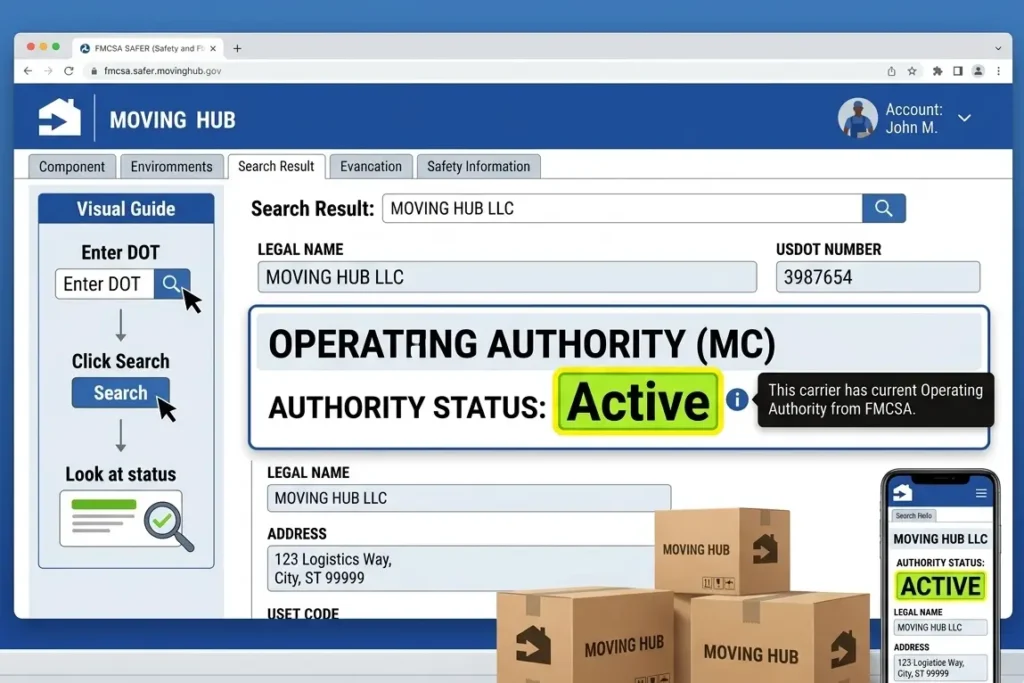Click the ADDRESS field
This screenshot has width=1024, height=683.
pyautogui.click(x=461, y=568)
